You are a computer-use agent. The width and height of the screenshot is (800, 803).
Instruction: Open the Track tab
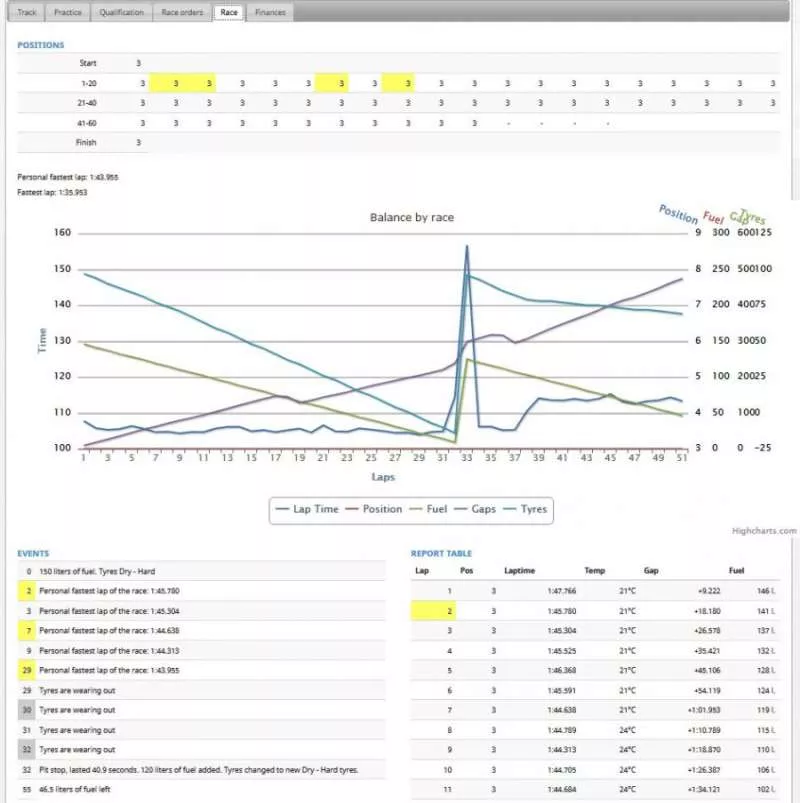point(27,13)
